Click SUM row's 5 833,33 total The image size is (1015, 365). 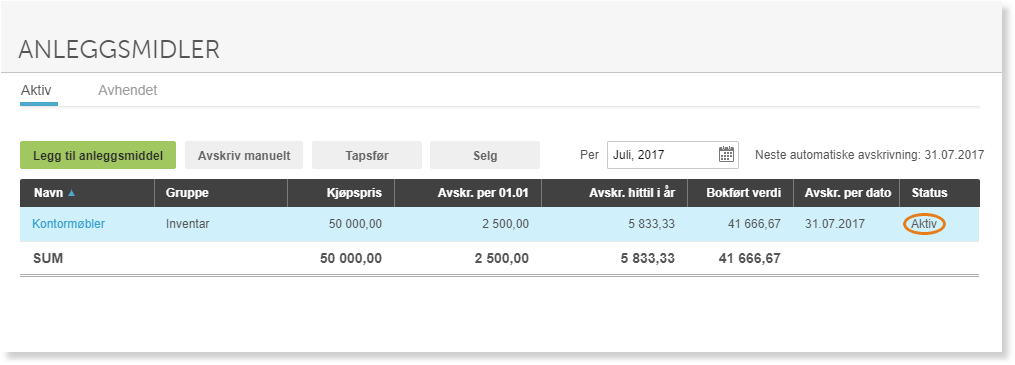coord(649,258)
